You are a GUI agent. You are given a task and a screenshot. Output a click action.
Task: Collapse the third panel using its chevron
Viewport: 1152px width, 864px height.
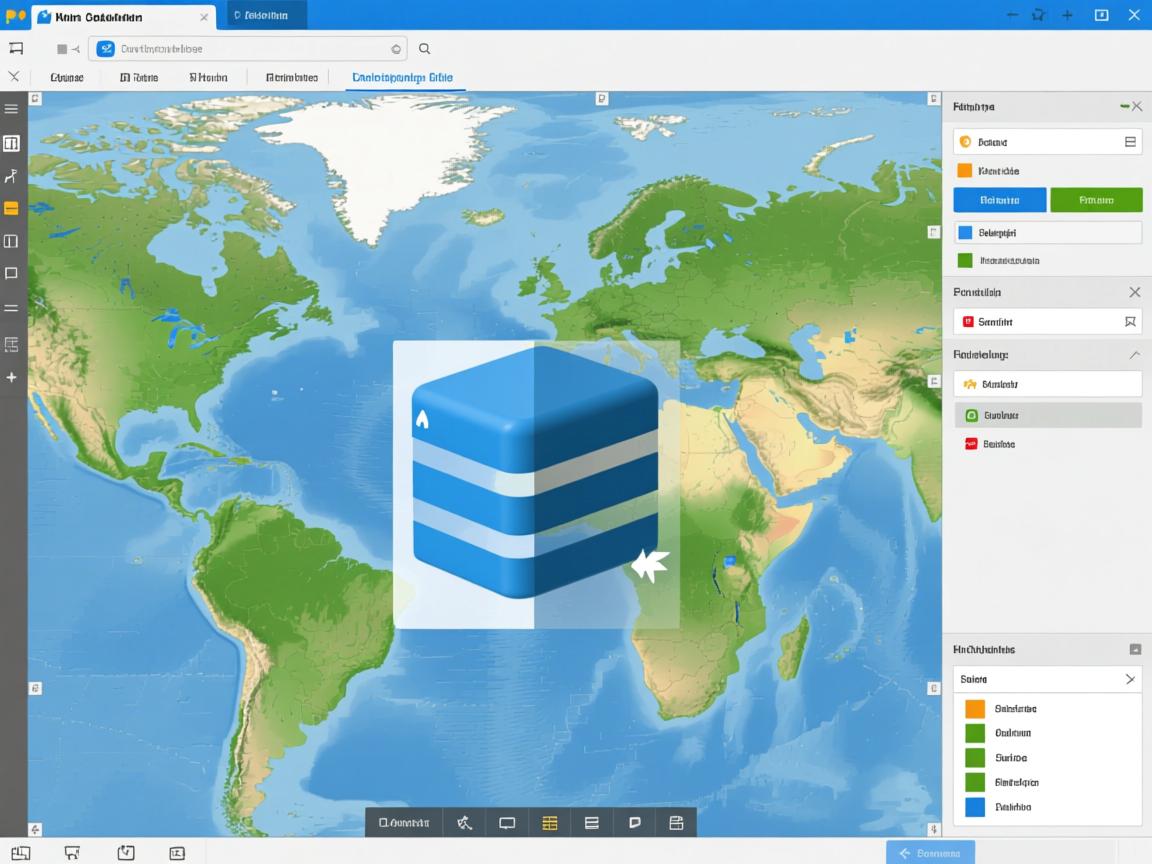(x=1134, y=354)
